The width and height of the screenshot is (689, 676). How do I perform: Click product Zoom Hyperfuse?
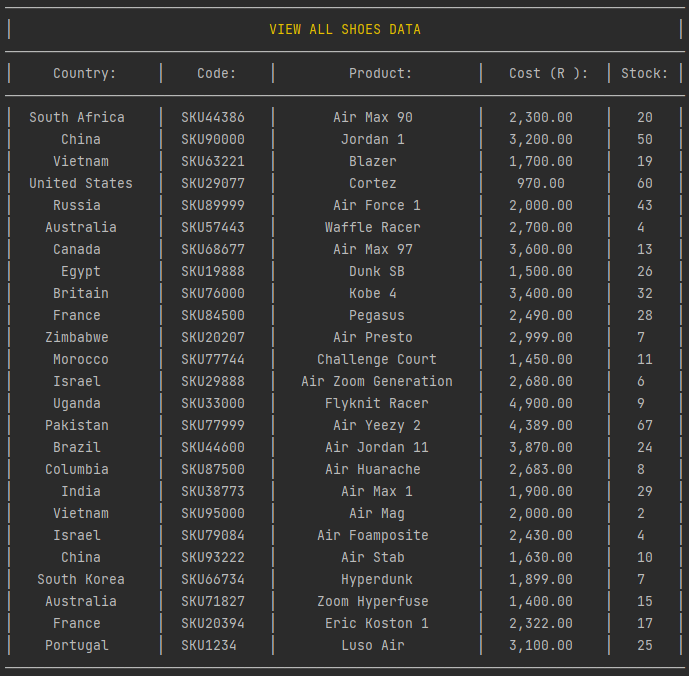373,601
